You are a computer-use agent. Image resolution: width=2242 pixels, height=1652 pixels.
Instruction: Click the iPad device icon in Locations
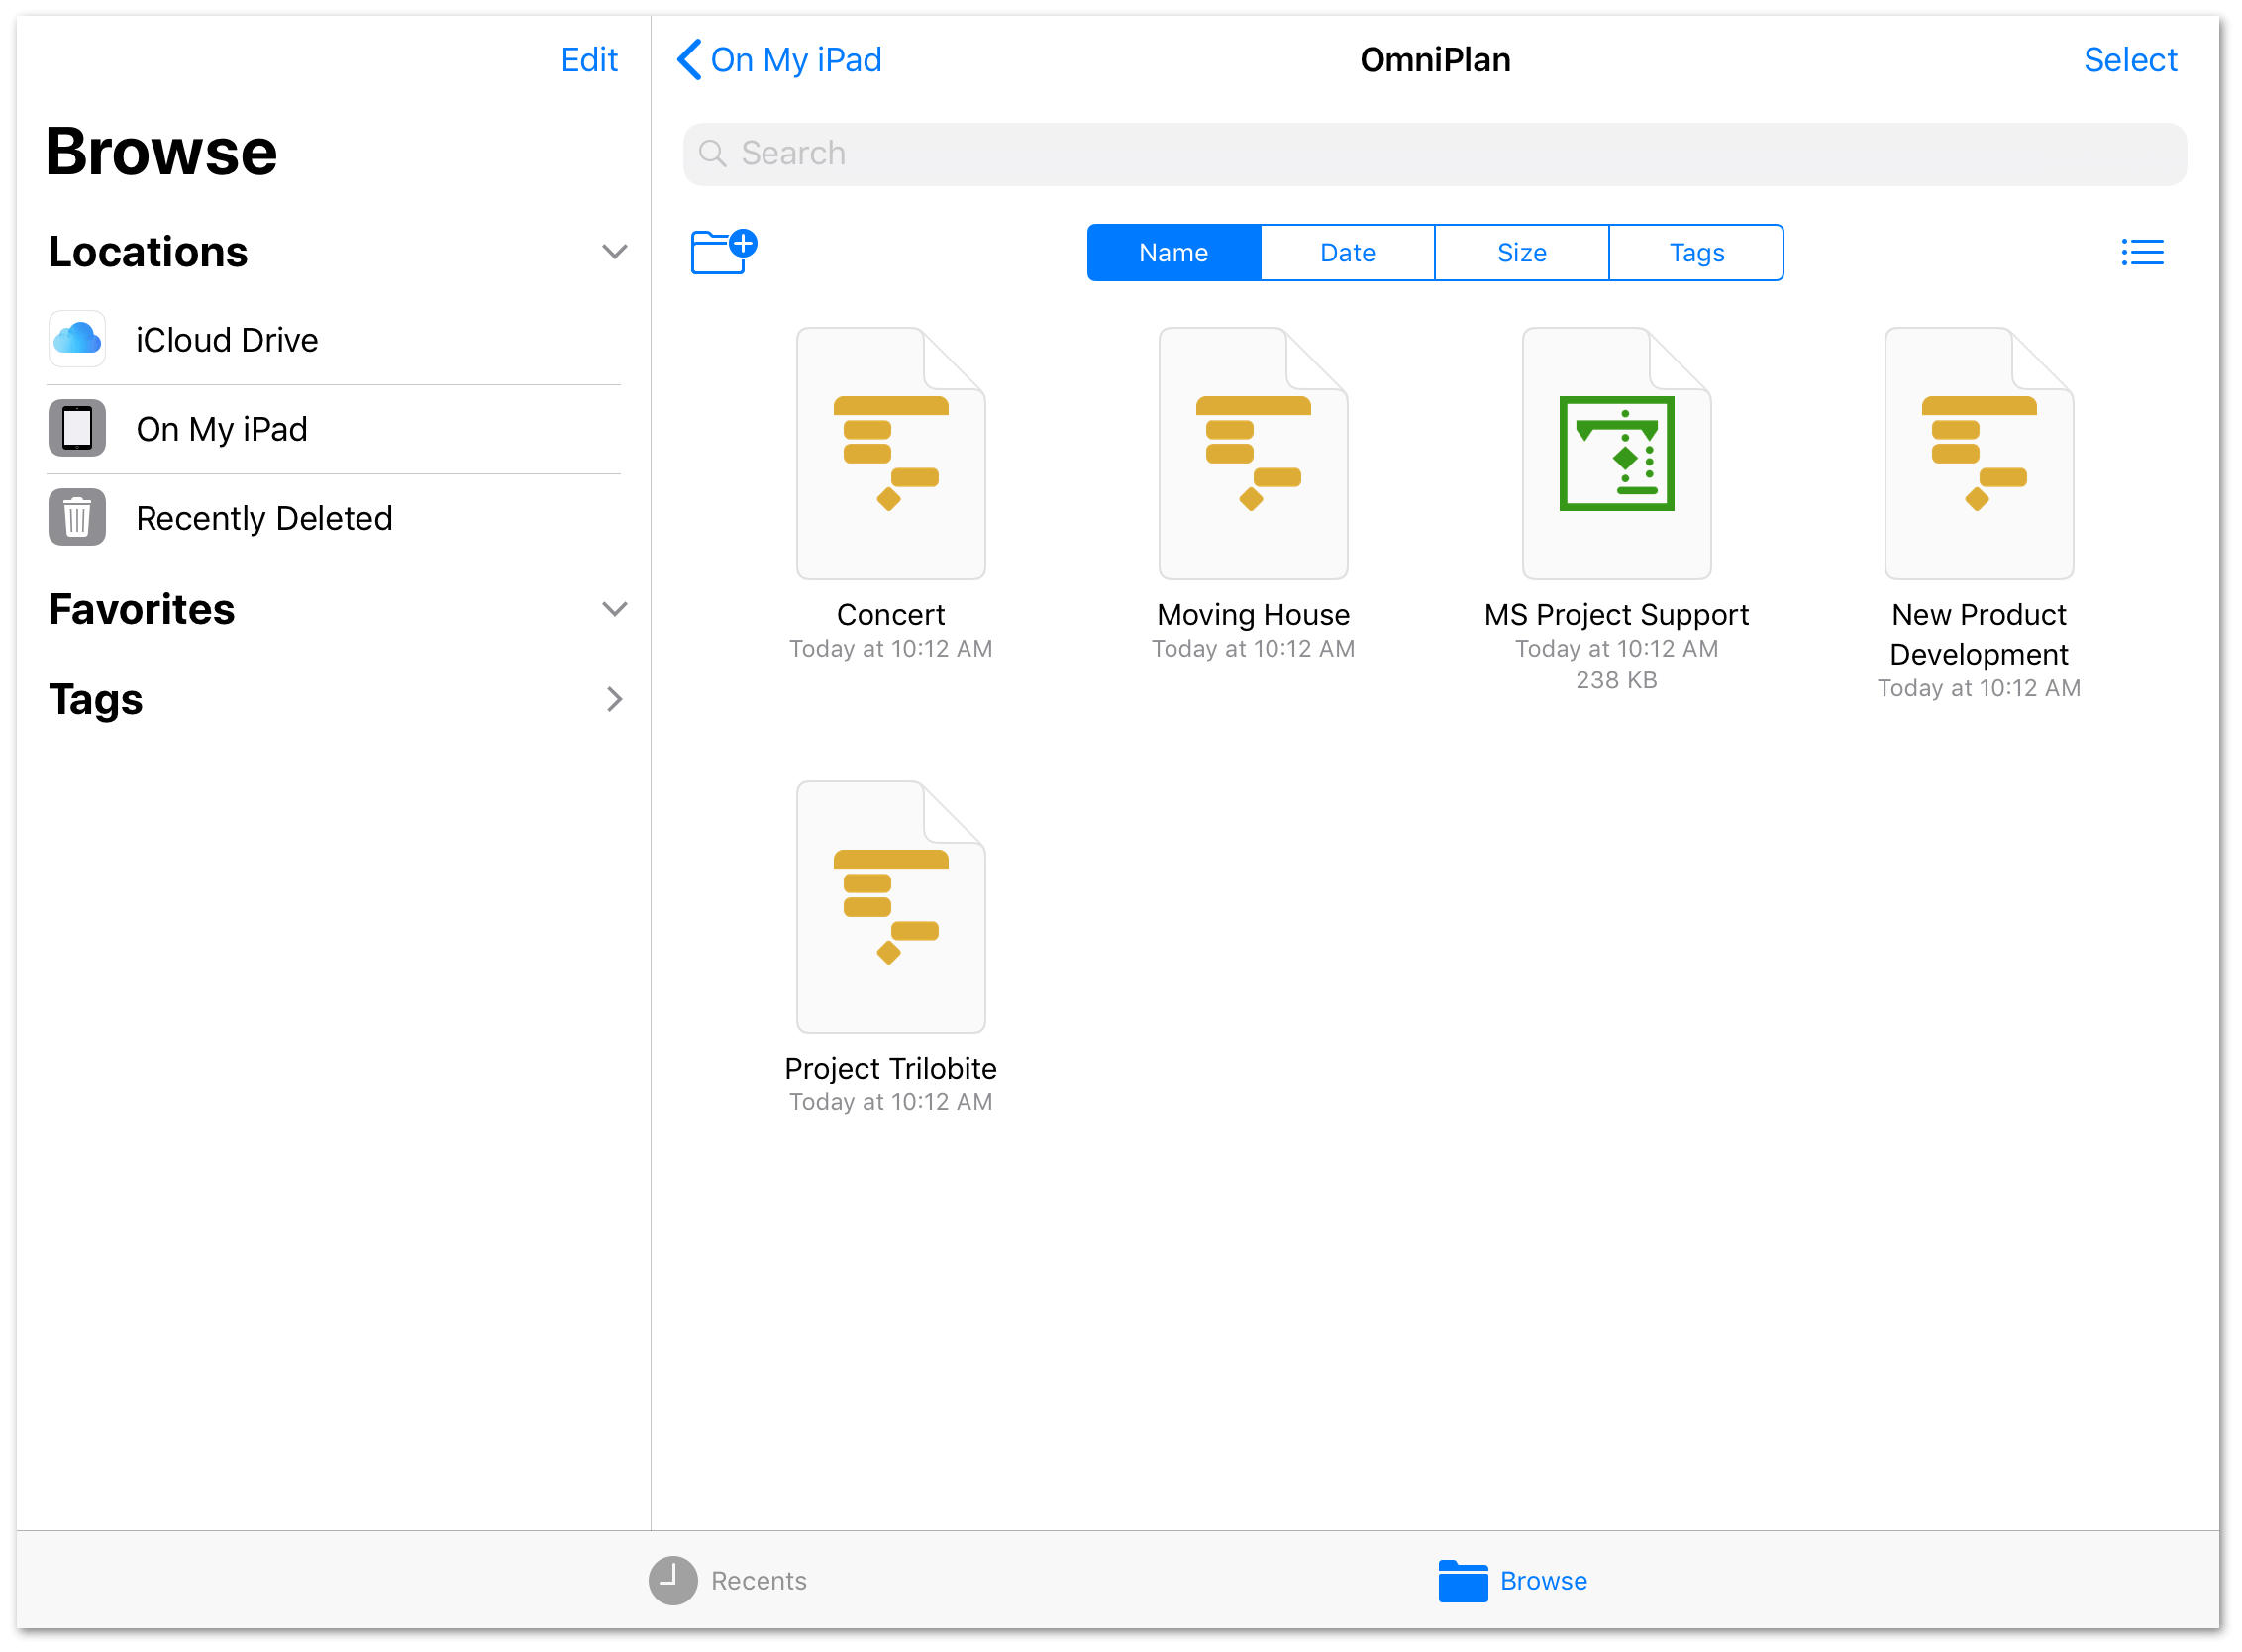tap(77, 428)
